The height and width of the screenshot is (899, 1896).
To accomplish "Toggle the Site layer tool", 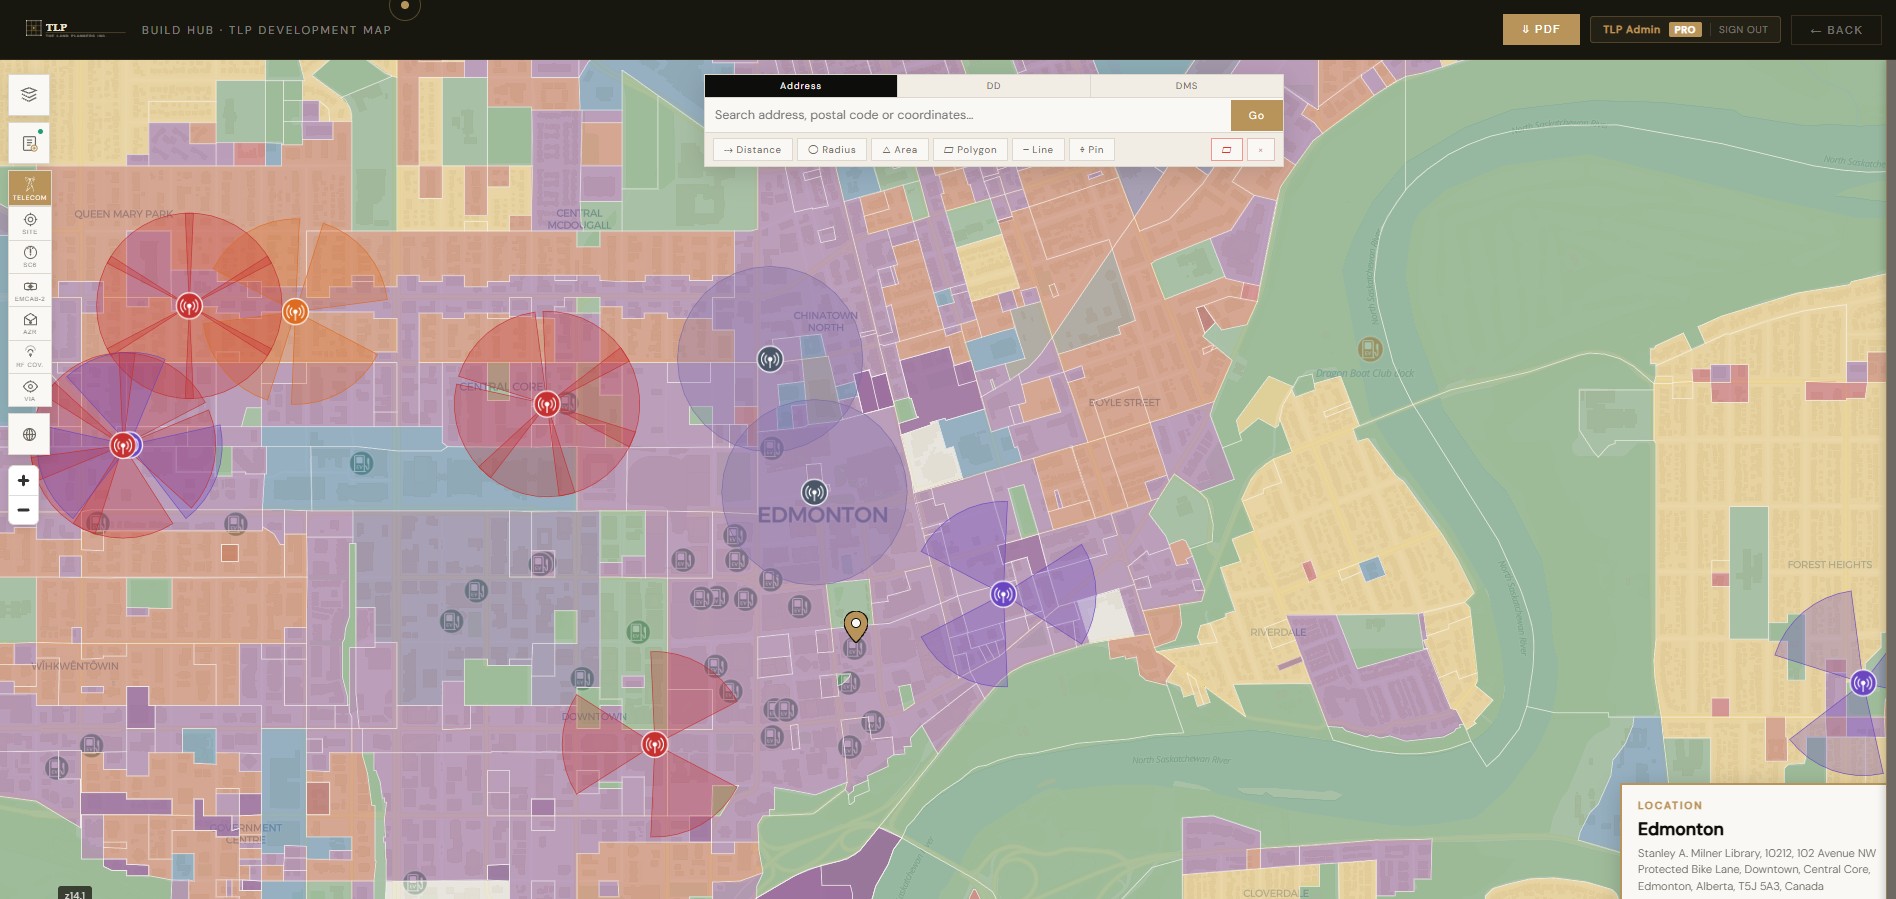I will tap(30, 223).
